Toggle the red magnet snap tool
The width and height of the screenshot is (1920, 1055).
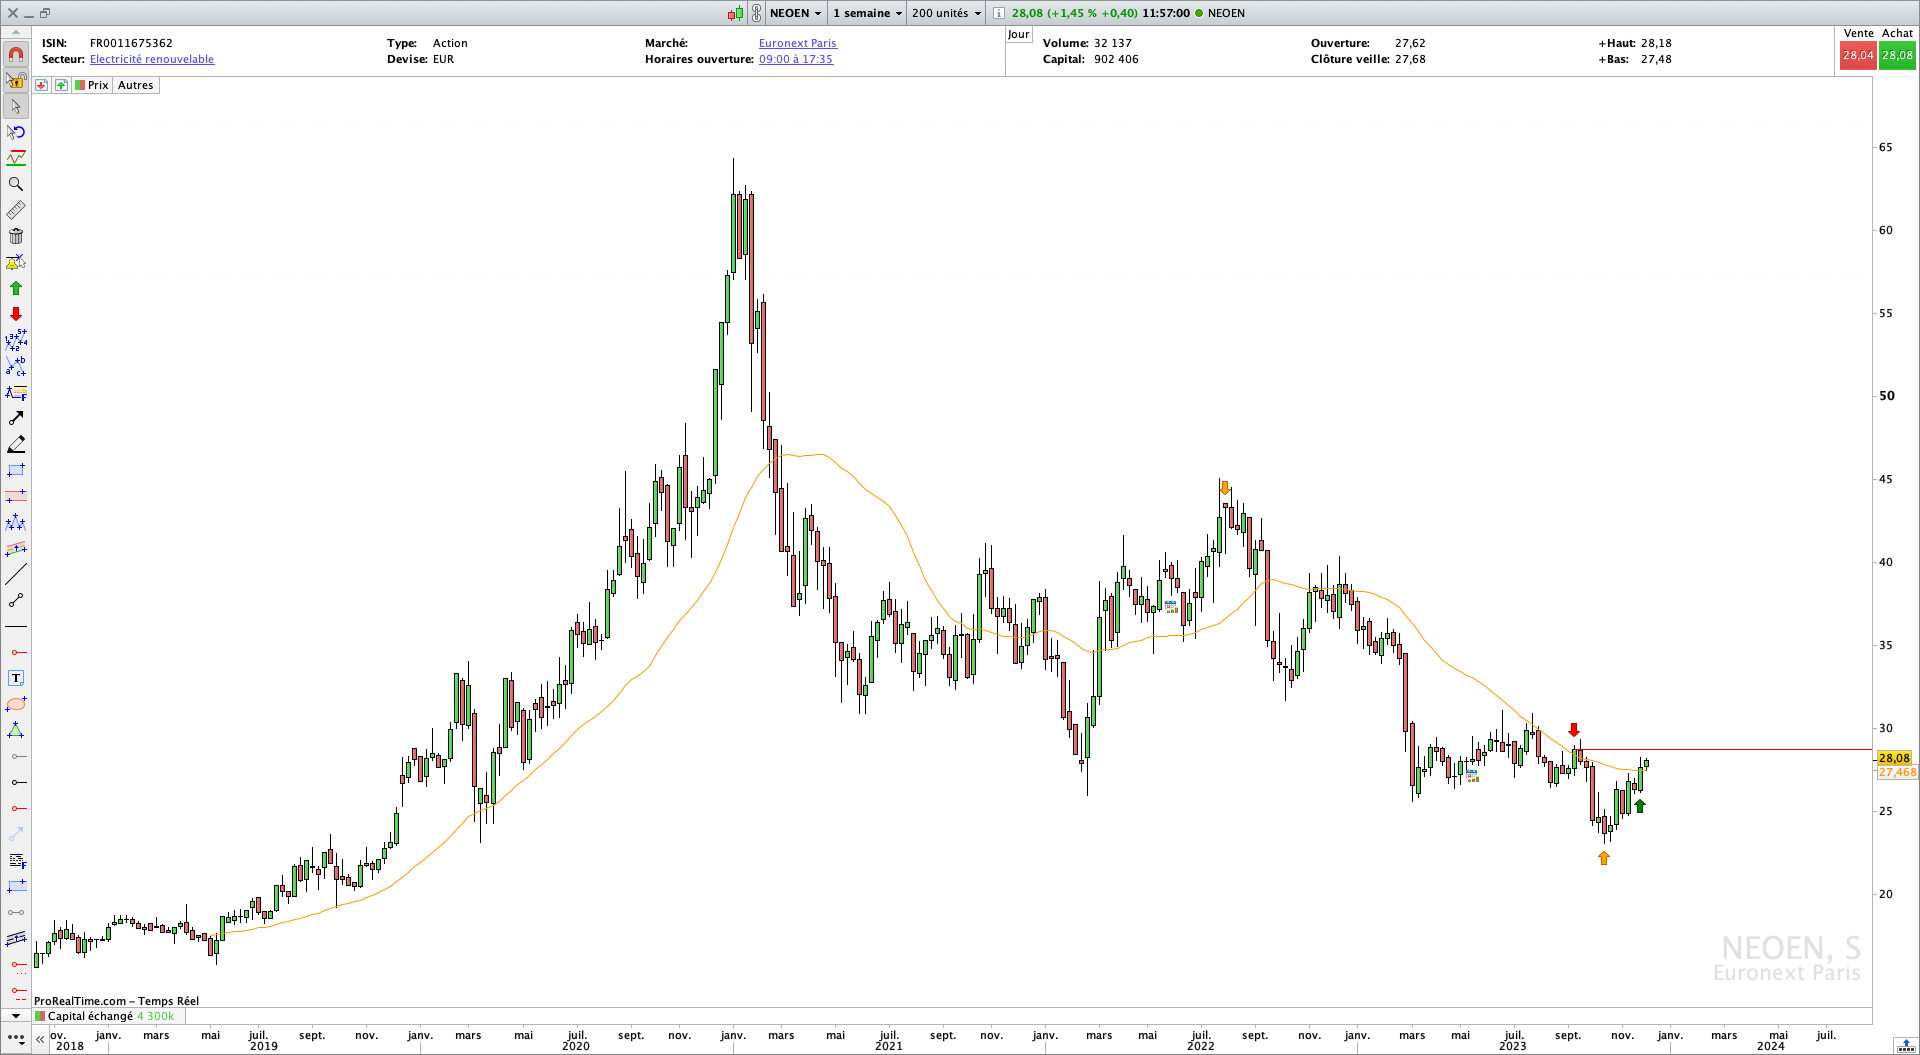tap(16, 54)
